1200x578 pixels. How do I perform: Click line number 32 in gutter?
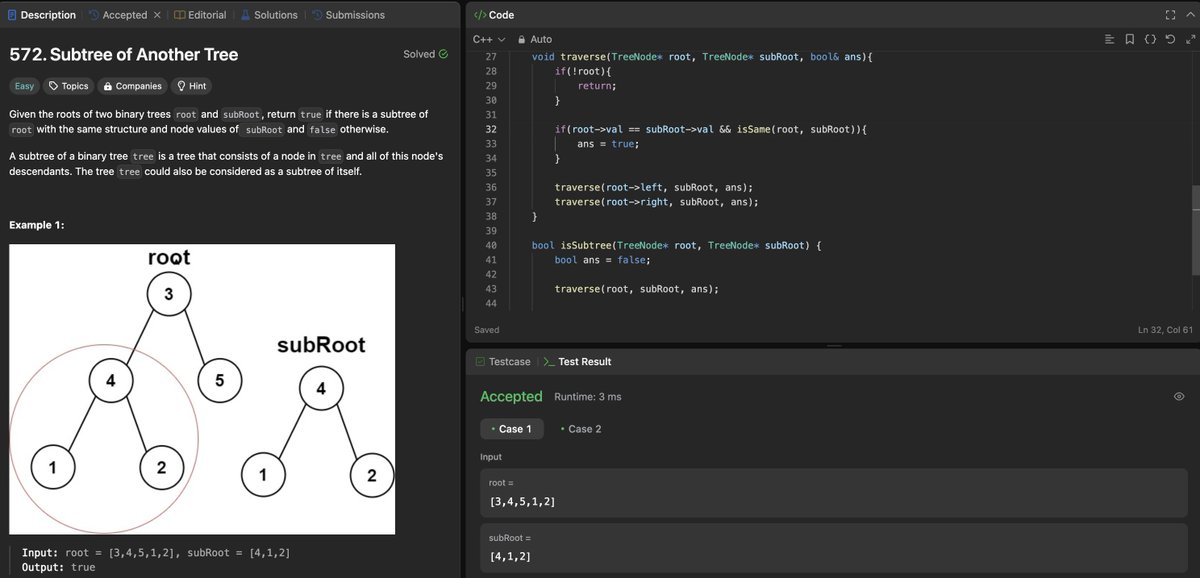(x=490, y=130)
